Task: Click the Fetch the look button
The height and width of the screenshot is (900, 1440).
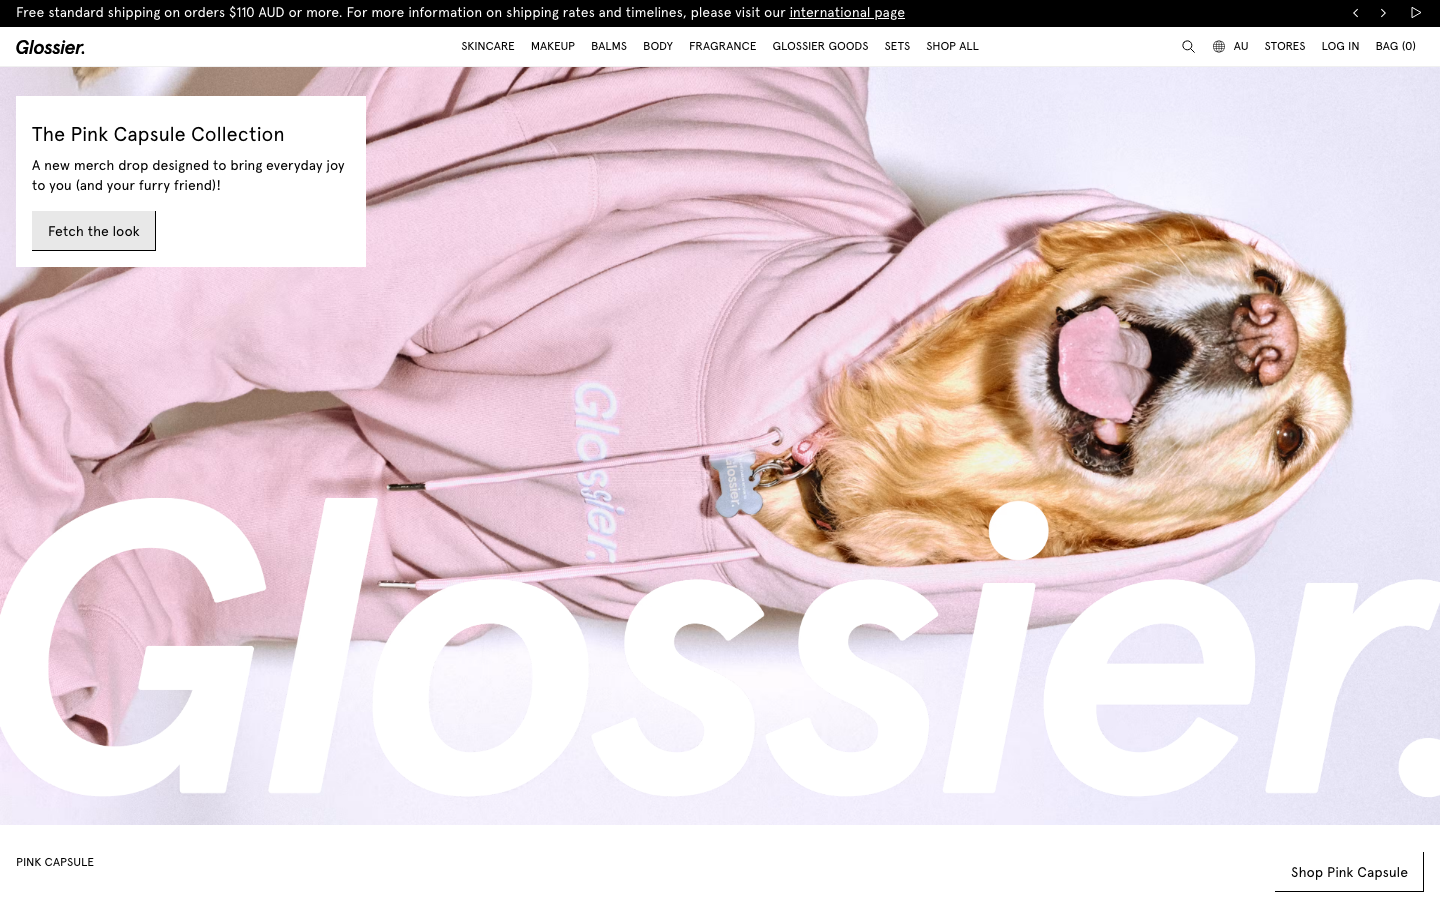Action: (x=94, y=231)
